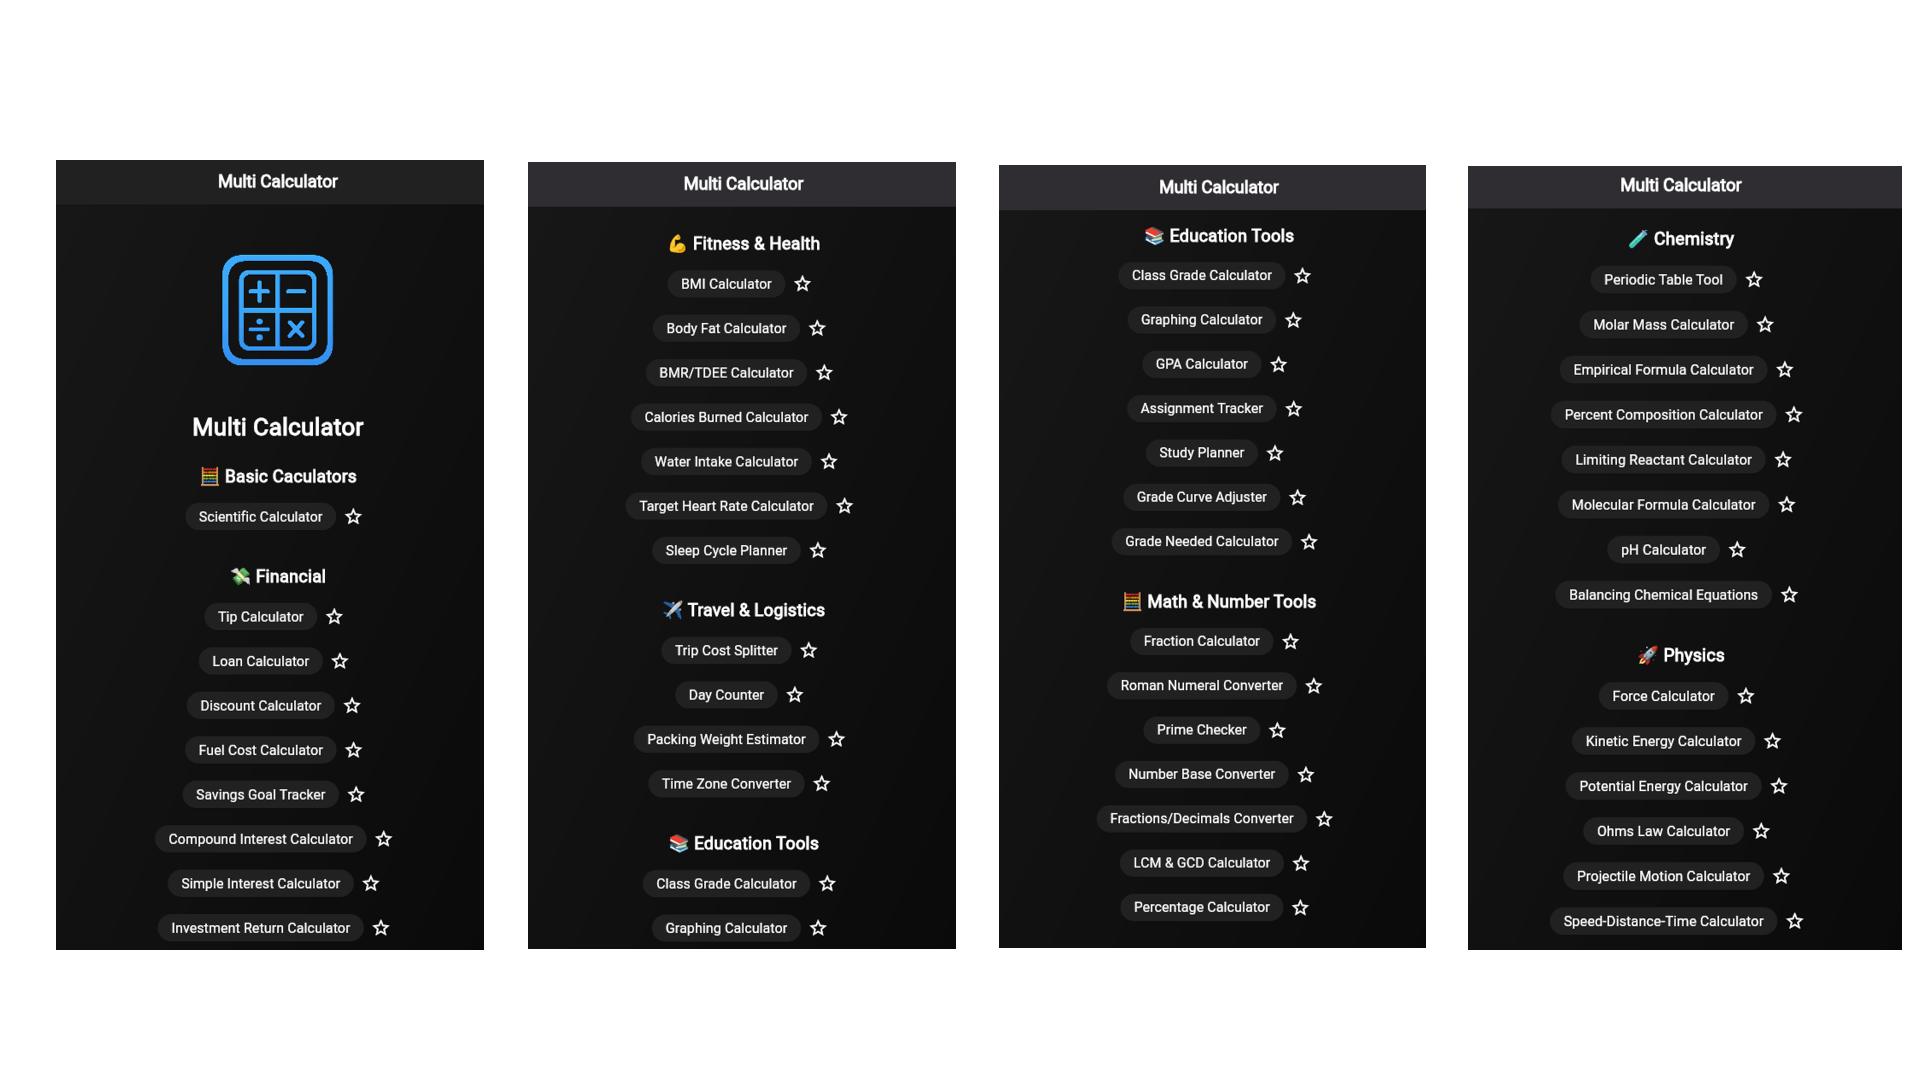Viewport: 1920px width, 1080px height.
Task: Open the Body Fat Calculator
Action: (726, 328)
